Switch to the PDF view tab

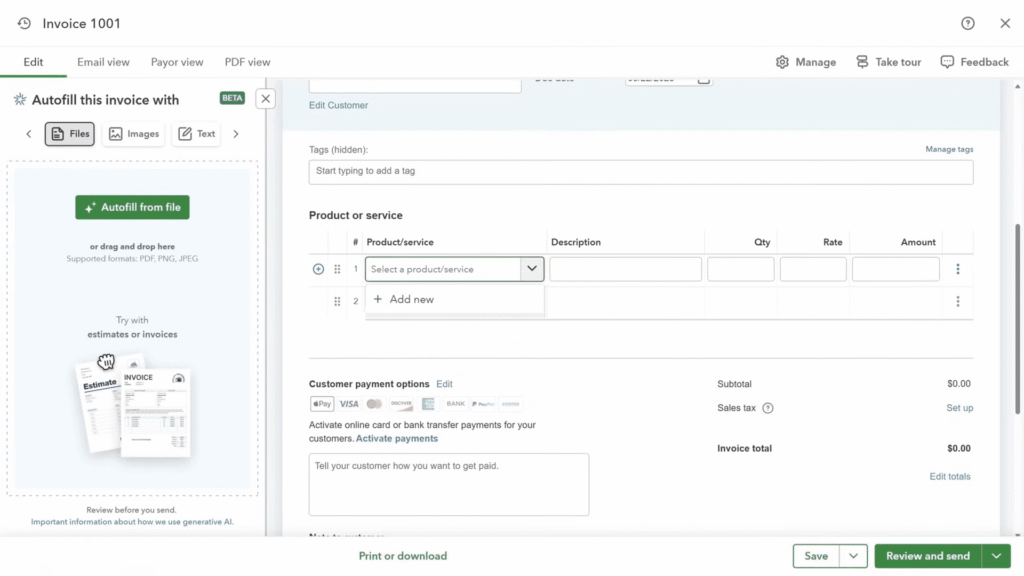point(247,62)
